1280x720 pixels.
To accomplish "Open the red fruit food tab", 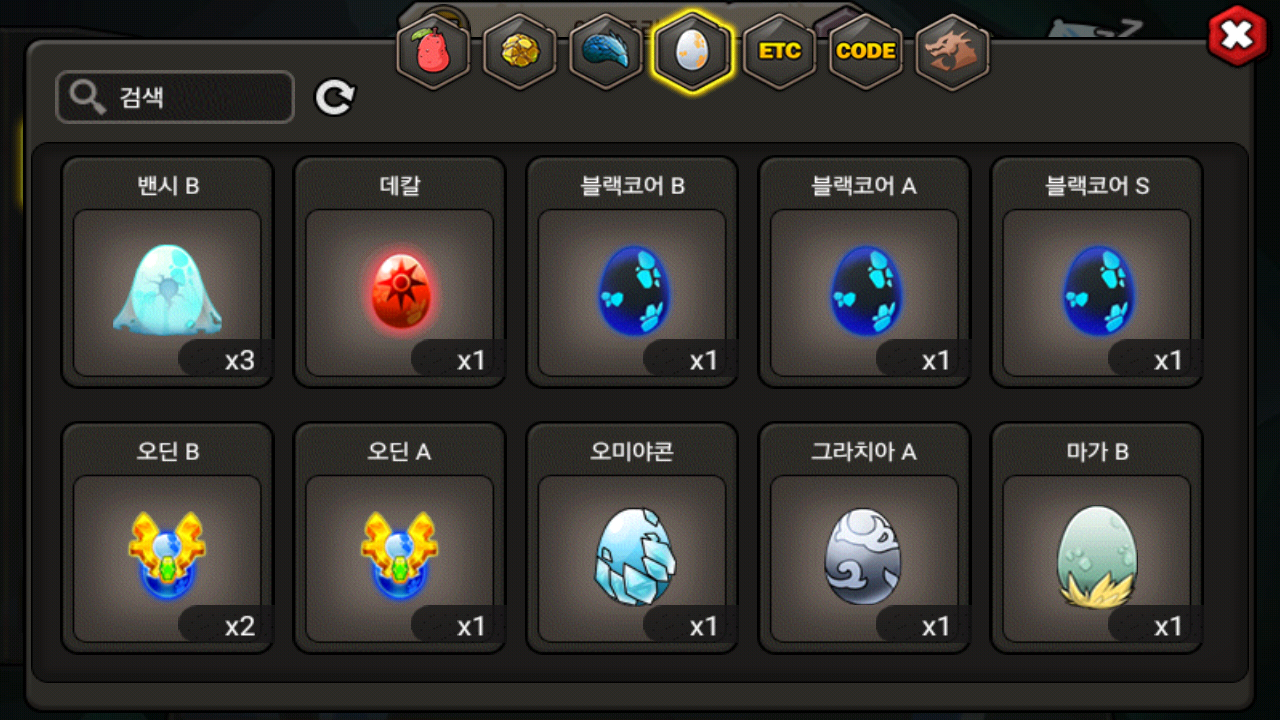I will 433,51.
